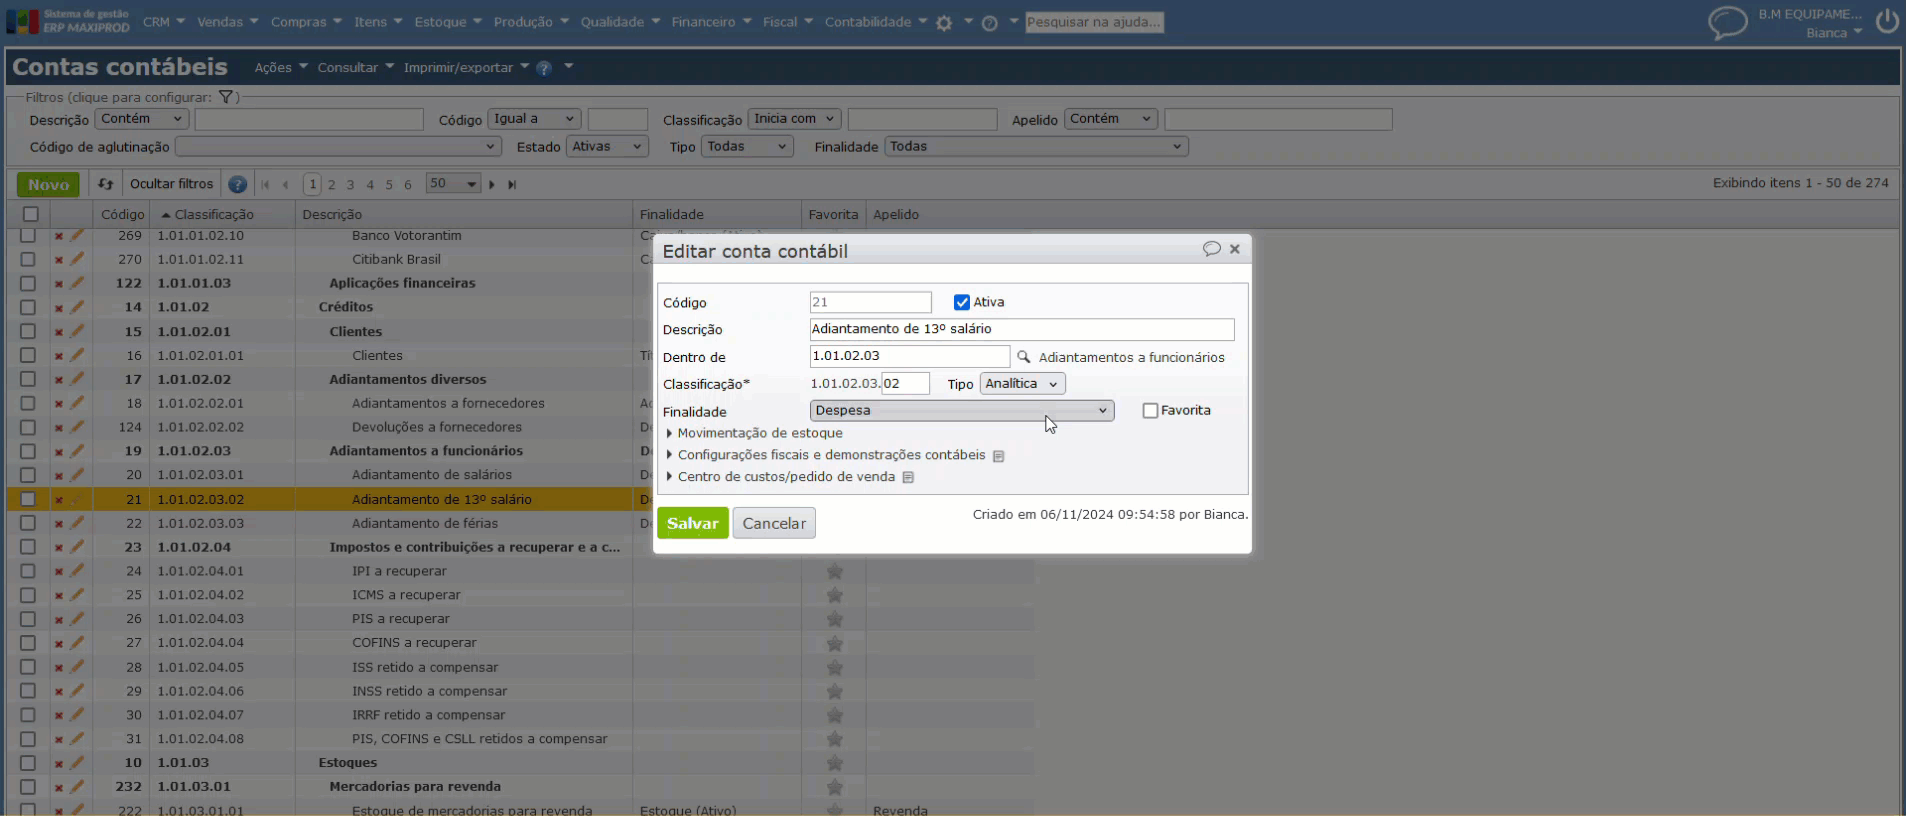
Task: Check the PIS a recuperar row checkbox
Action: click(28, 619)
